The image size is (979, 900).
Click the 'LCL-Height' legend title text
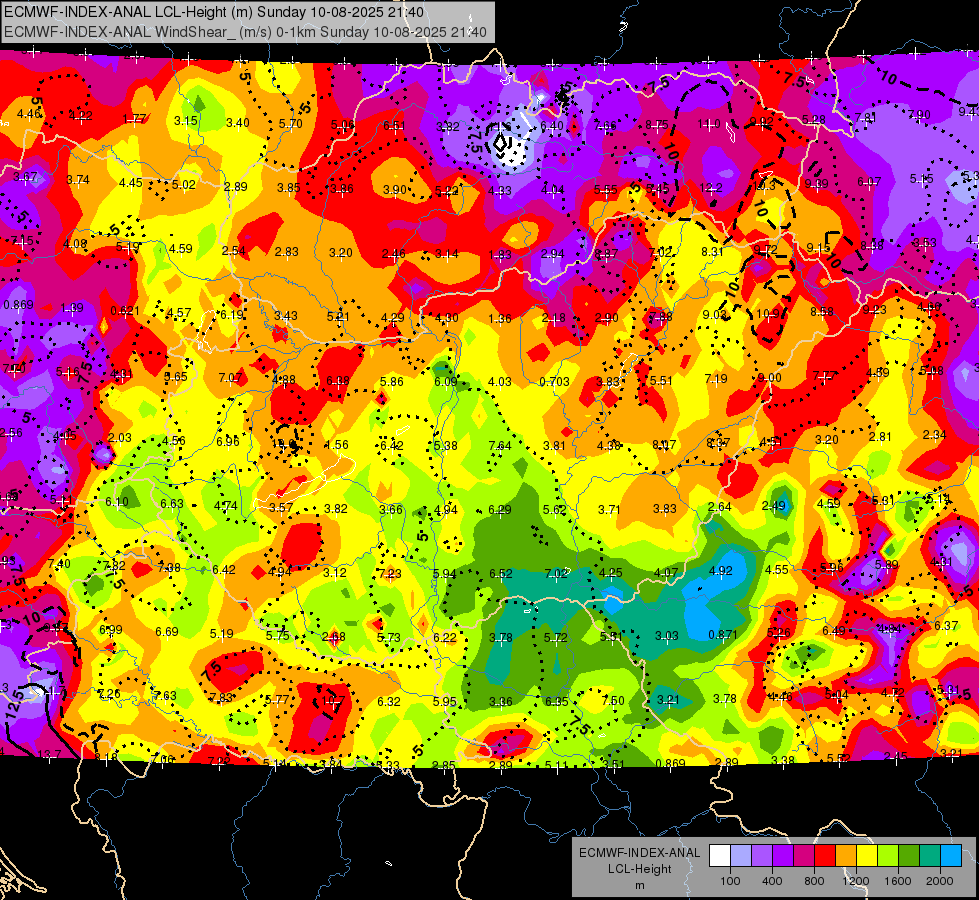coord(640,869)
